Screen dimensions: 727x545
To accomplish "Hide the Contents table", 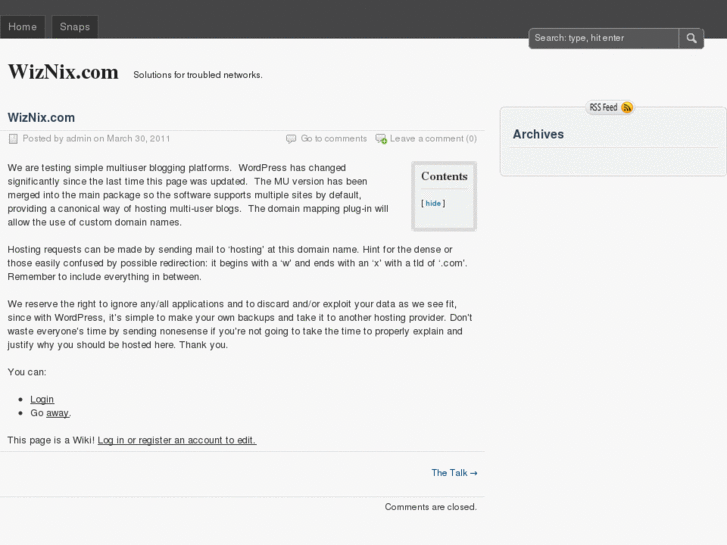I will click(x=433, y=203).
